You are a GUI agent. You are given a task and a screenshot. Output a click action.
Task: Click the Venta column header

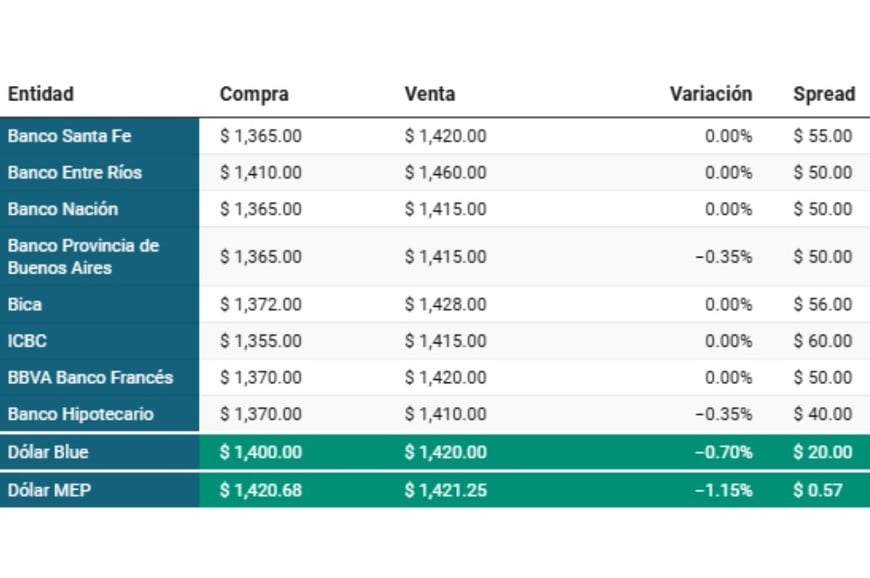[430, 94]
